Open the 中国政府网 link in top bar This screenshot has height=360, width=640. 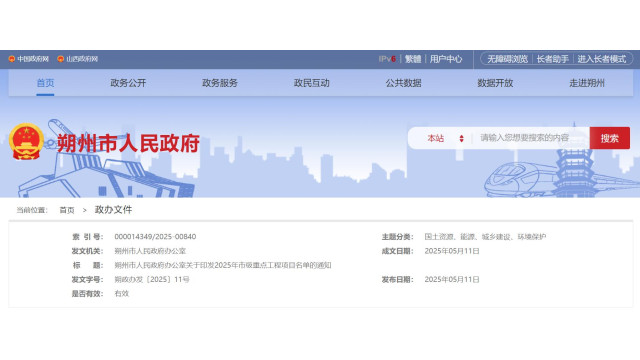33,59
